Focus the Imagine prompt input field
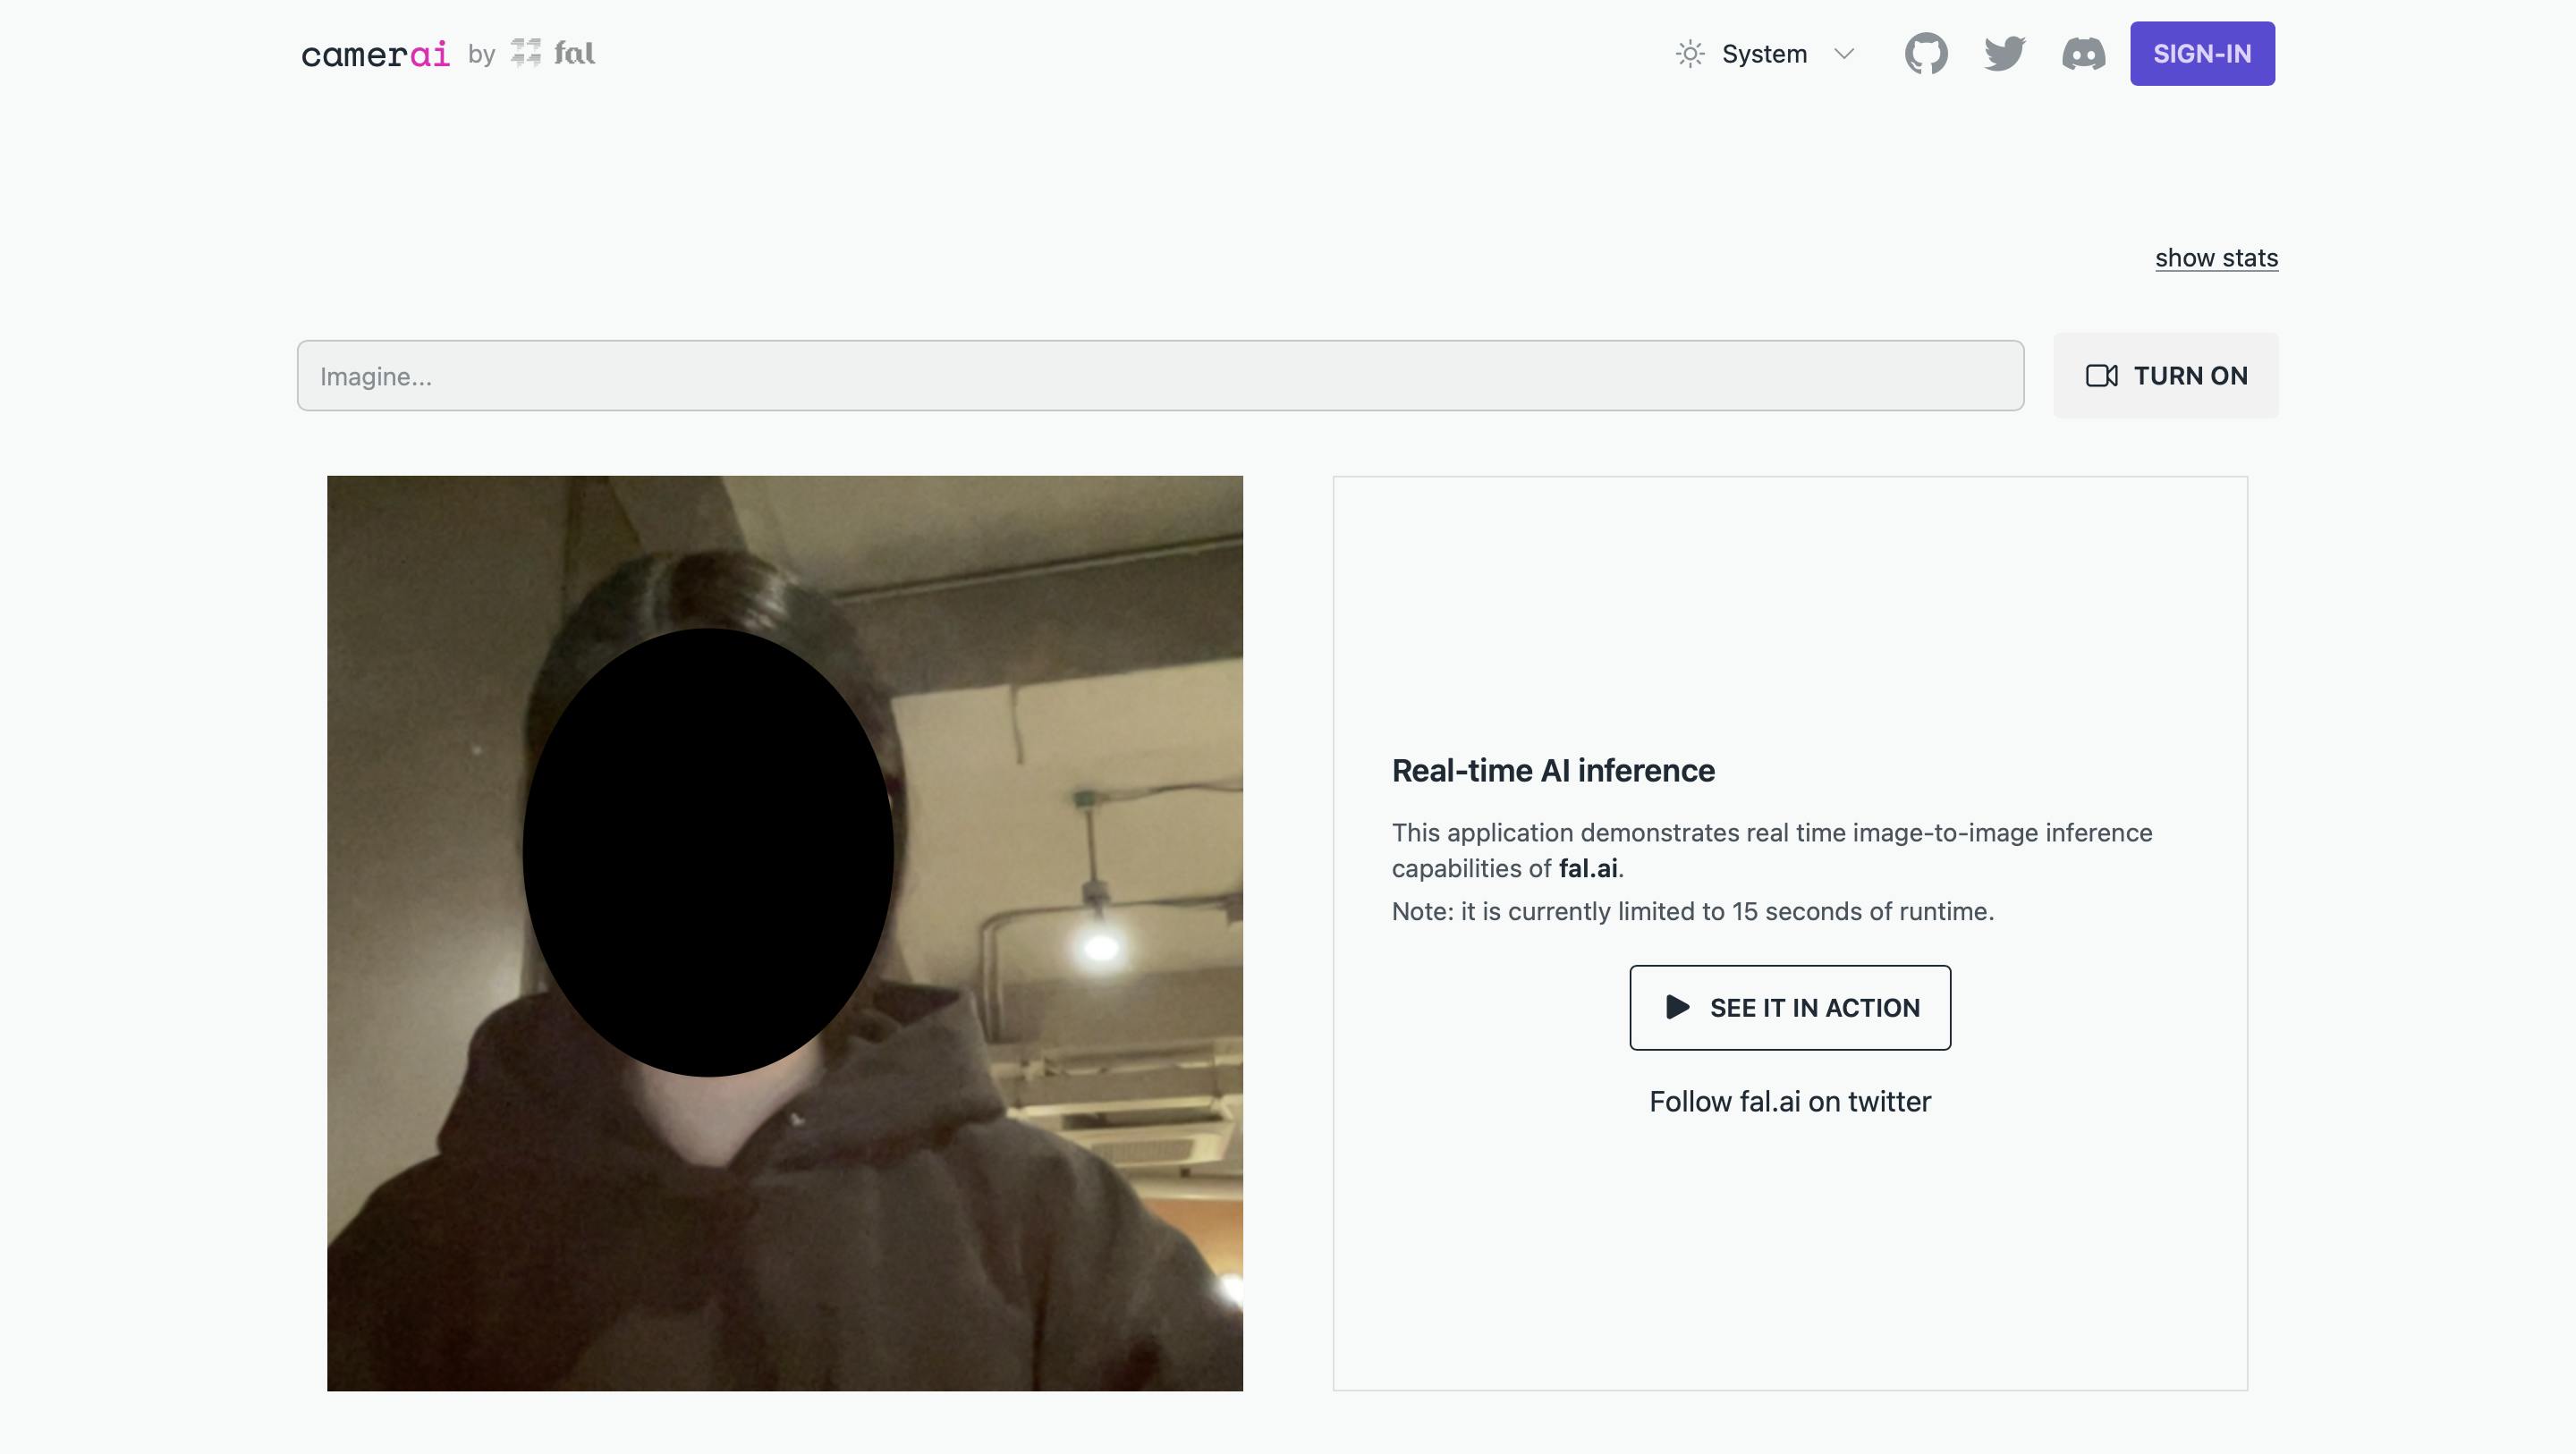2576x1454 pixels. coord(1160,376)
